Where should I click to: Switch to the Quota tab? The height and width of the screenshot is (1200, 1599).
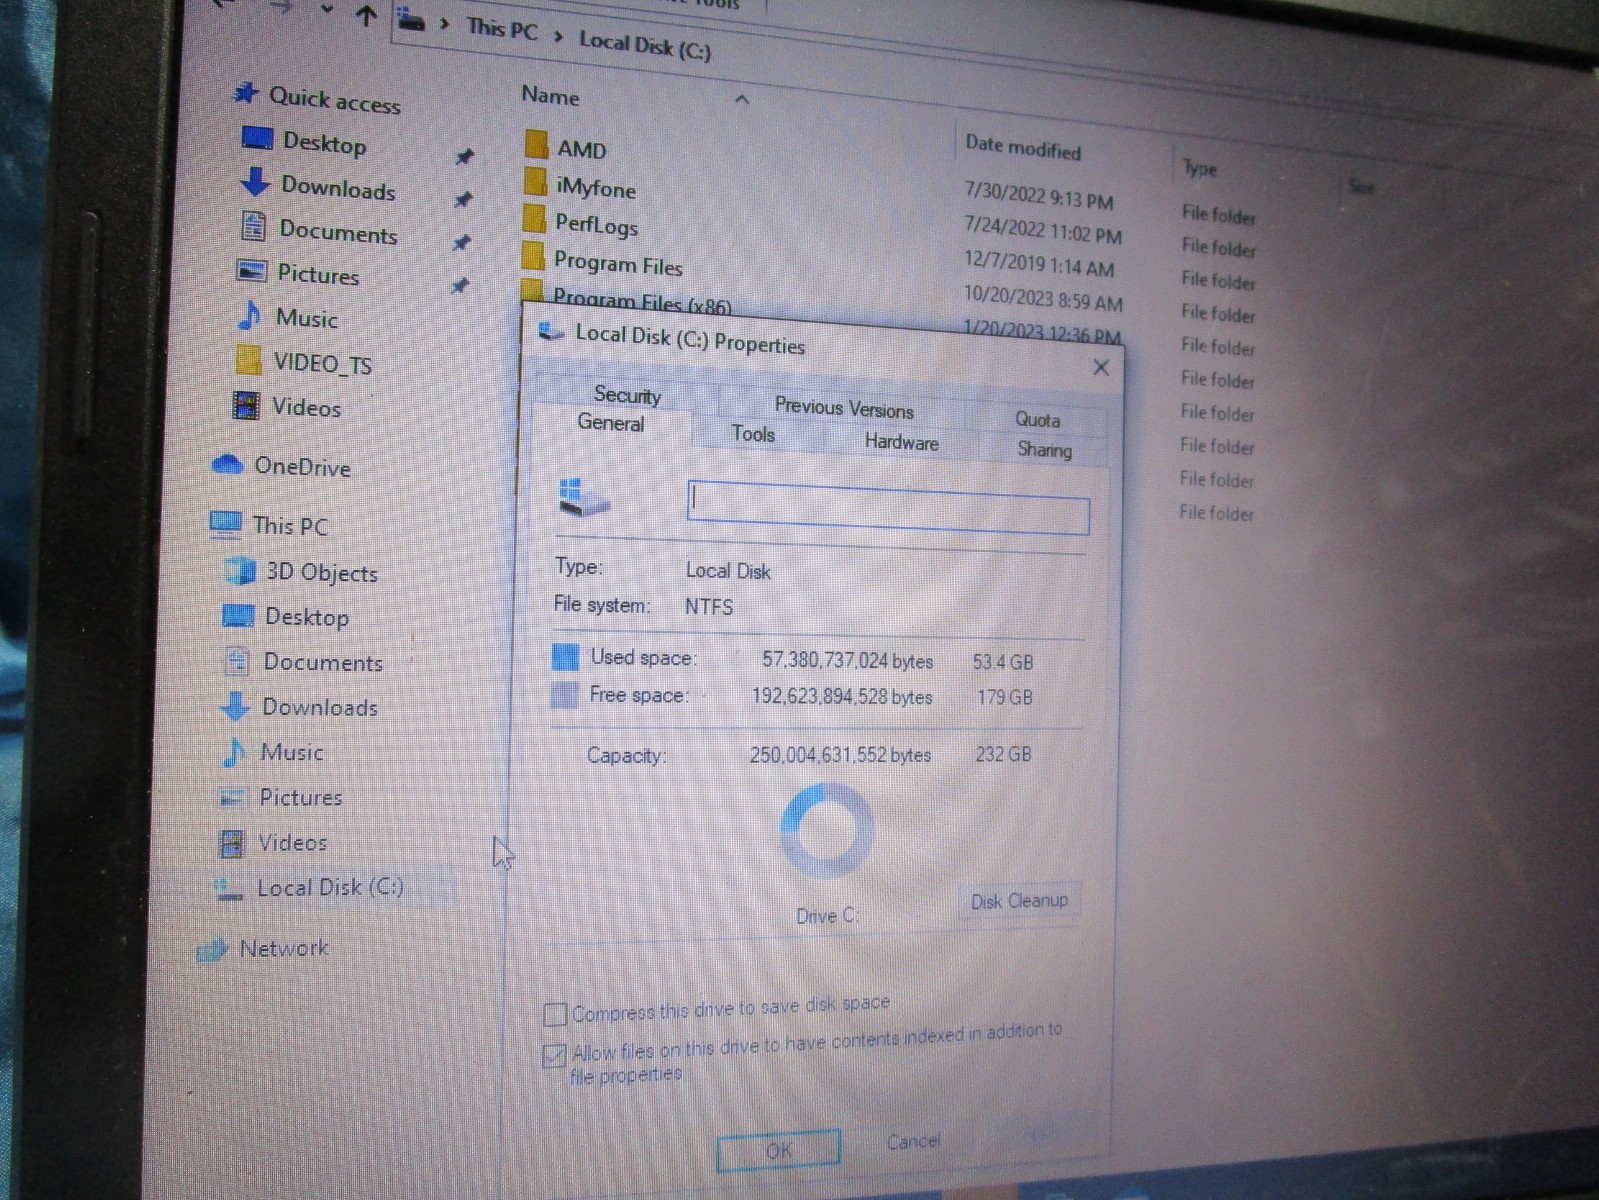tap(1037, 420)
